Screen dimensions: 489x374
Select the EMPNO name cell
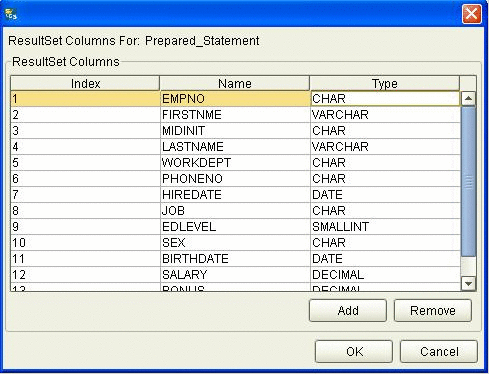coord(235,99)
